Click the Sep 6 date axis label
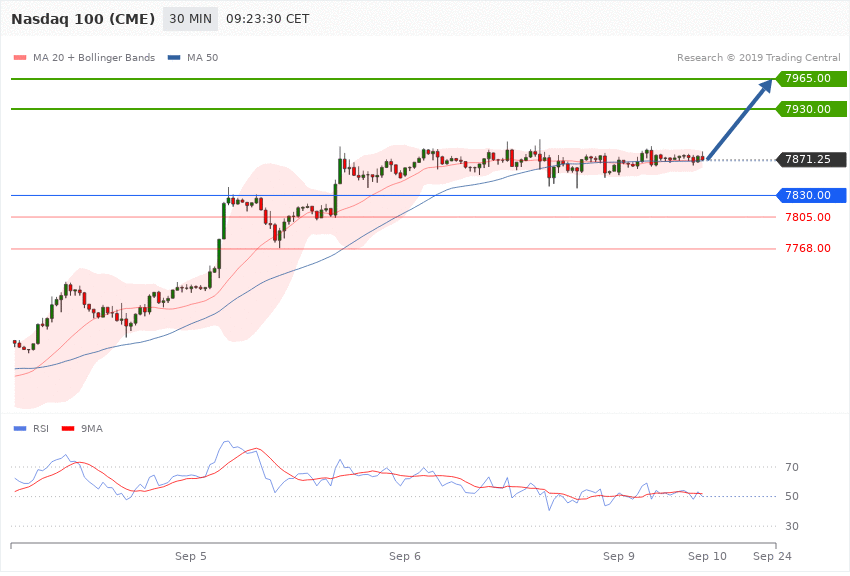Viewport: 850px width, 576px height. click(404, 556)
